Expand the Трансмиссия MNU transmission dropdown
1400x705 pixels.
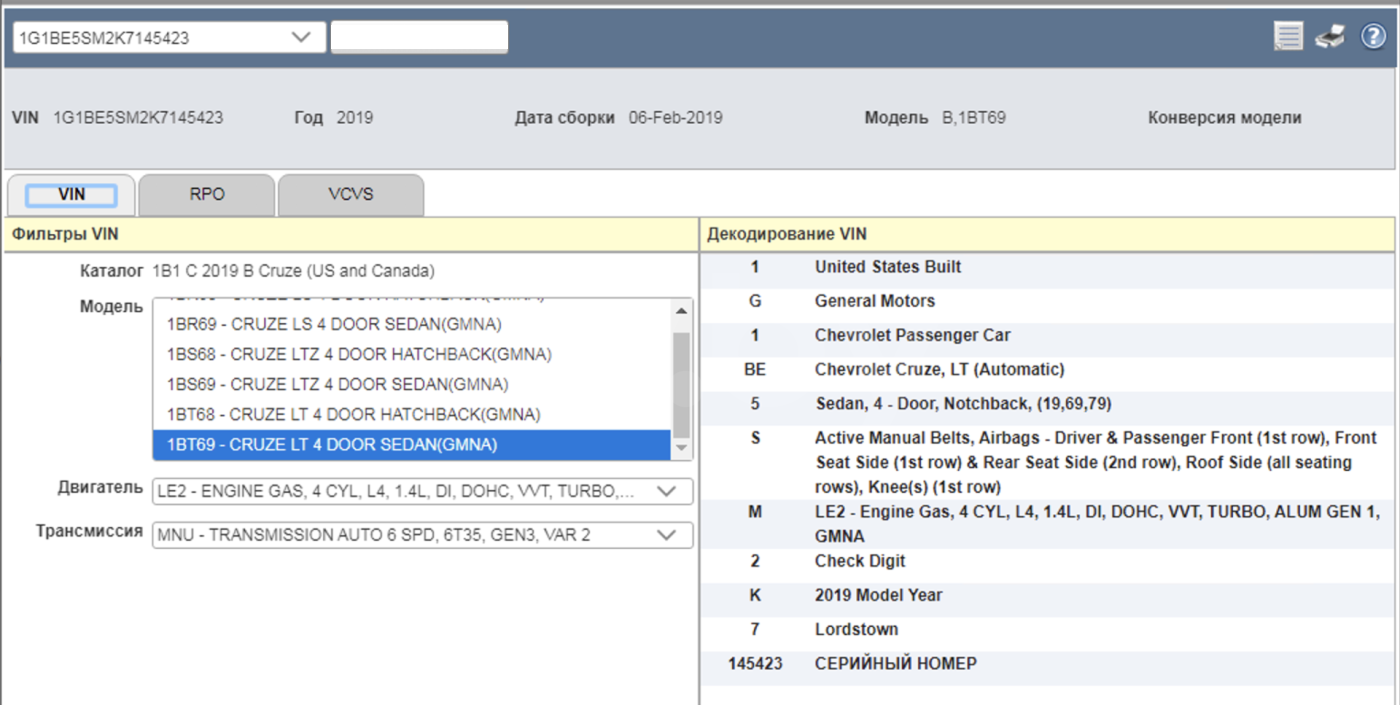(x=423, y=535)
